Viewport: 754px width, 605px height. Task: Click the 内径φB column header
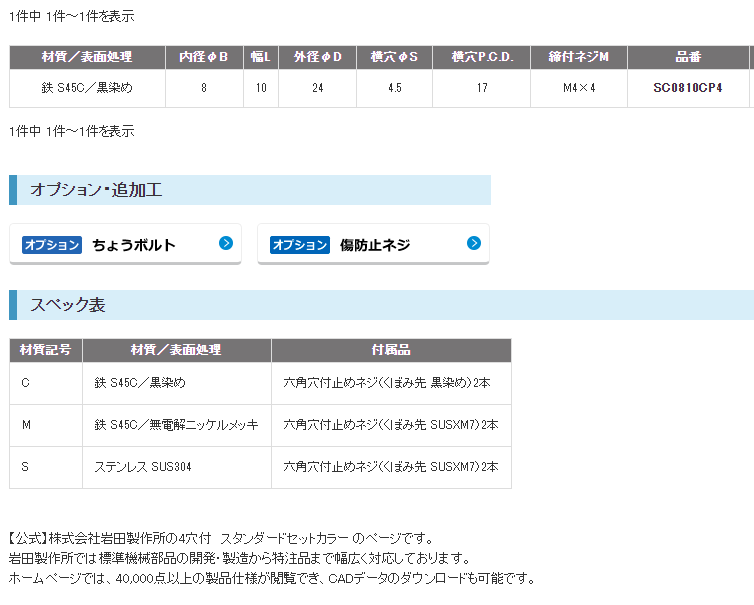204,57
